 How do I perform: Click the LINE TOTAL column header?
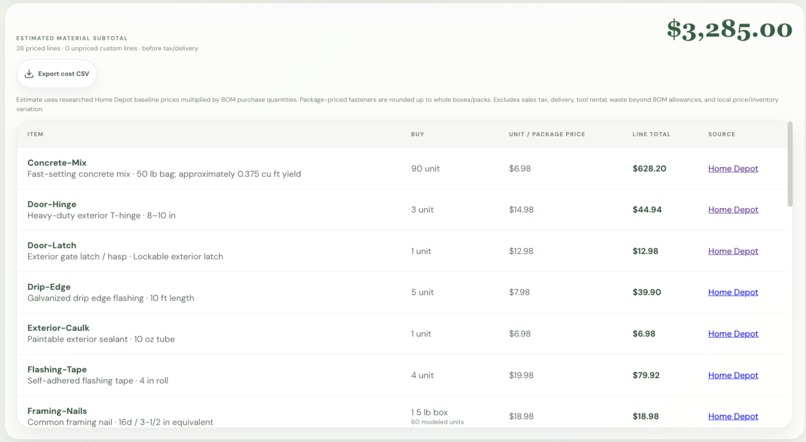[651, 134]
